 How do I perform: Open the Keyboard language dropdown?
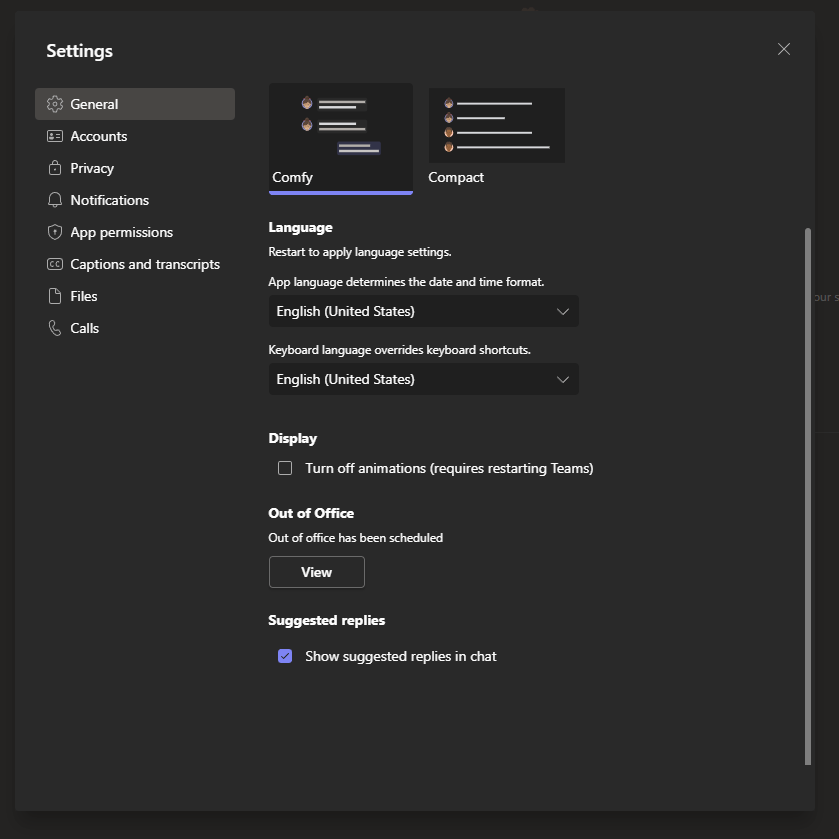pos(423,379)
